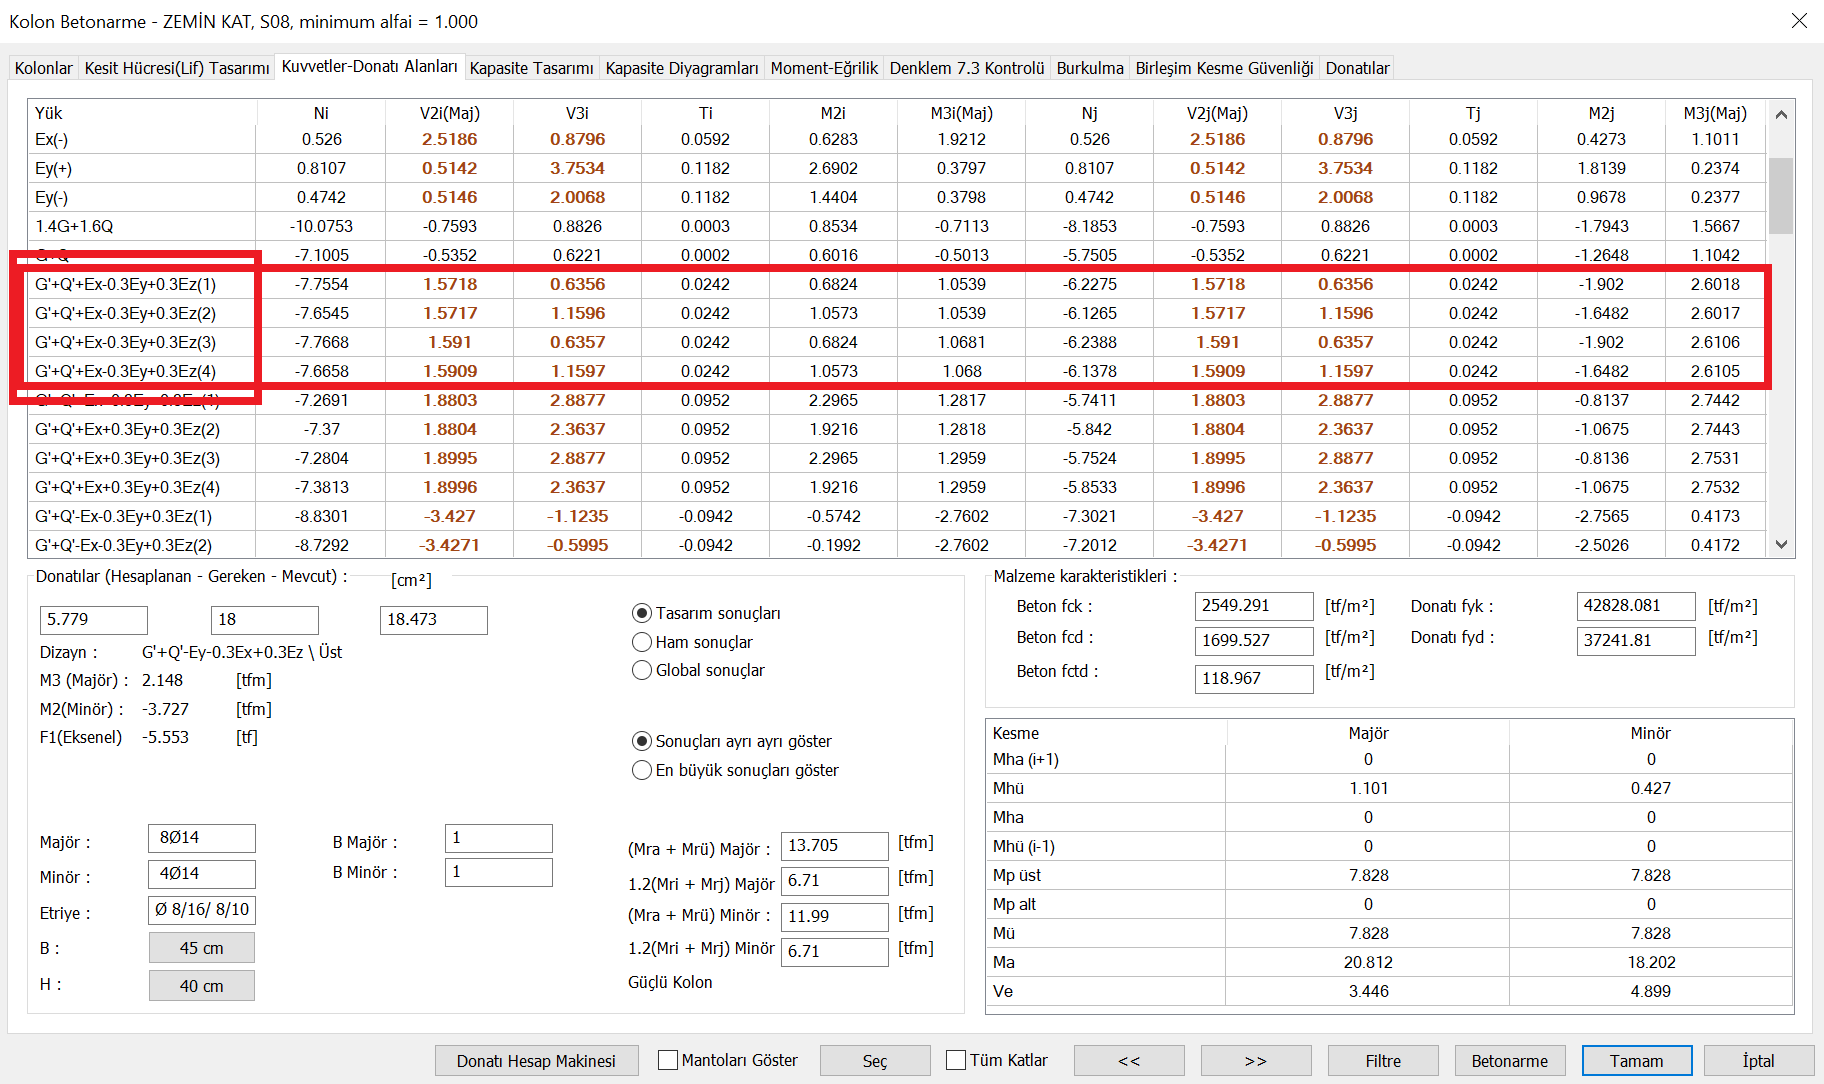Go to previous column with << button
The width and height of the screenshot is (1824, 1084).
point(1129,1061)
